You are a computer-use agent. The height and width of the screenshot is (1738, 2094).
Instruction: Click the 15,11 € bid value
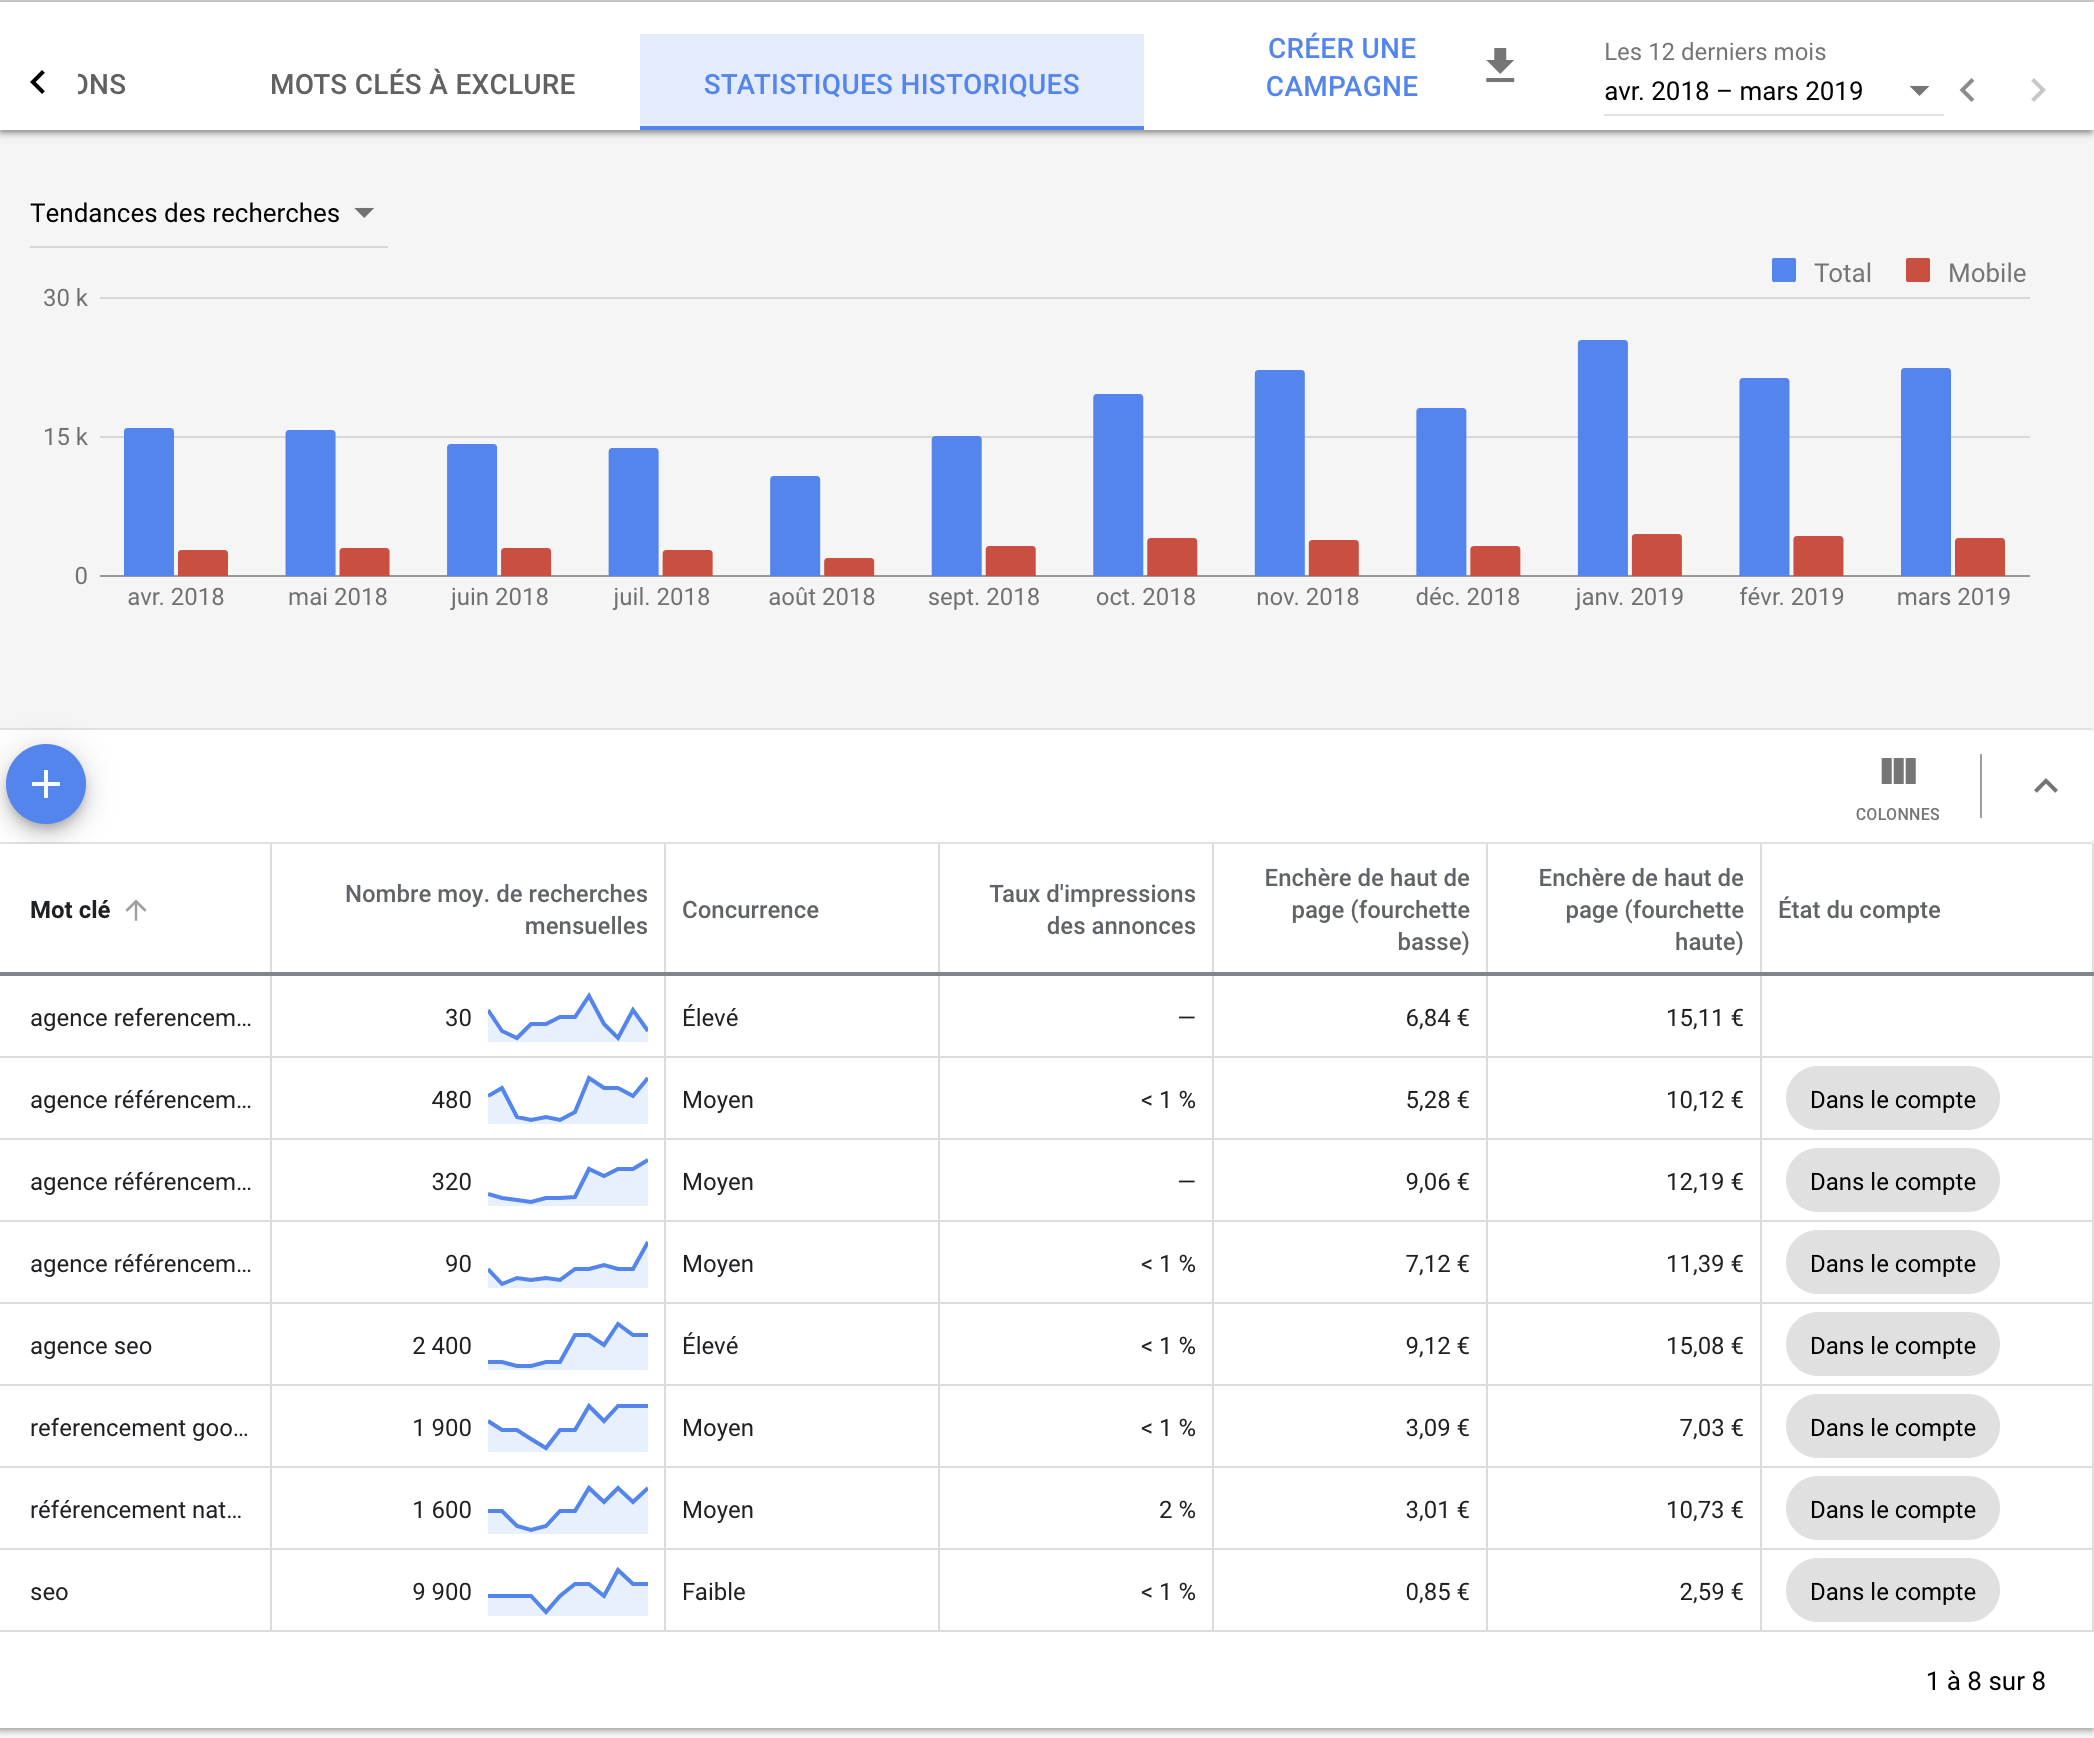click(x=1704, y=1018)
